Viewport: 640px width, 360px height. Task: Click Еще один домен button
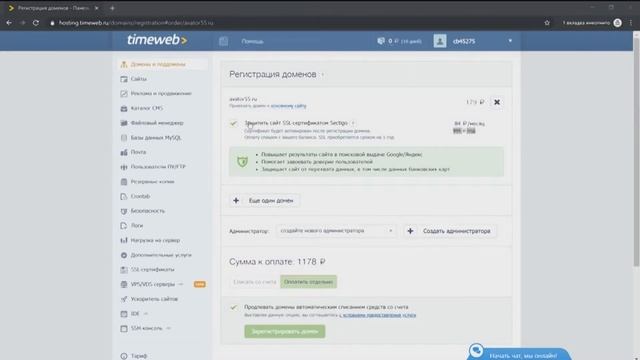[264, 200]
